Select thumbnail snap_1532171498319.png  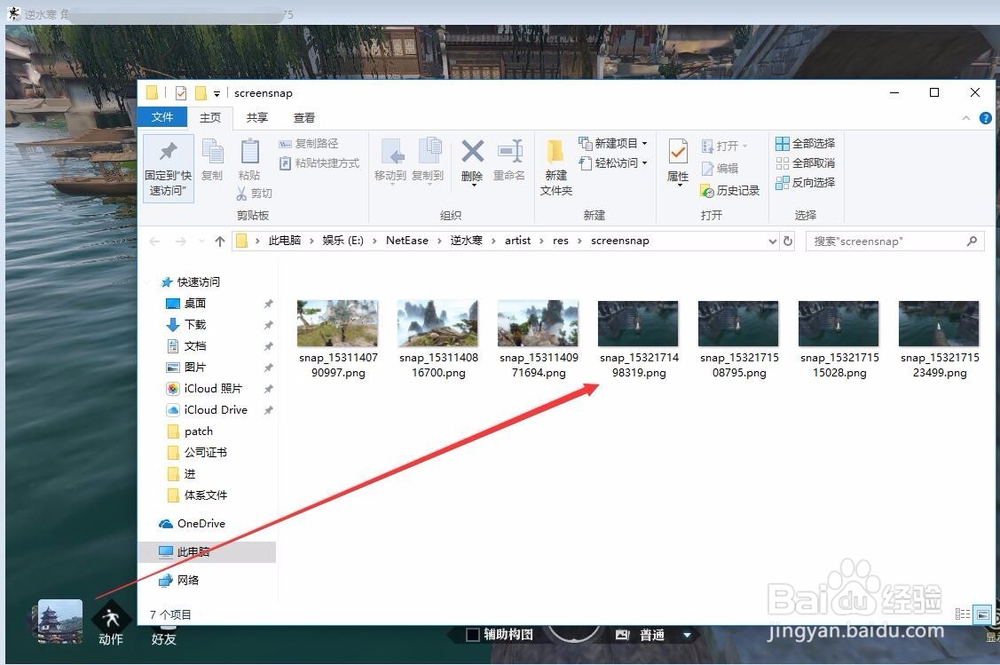pos(638,323)
